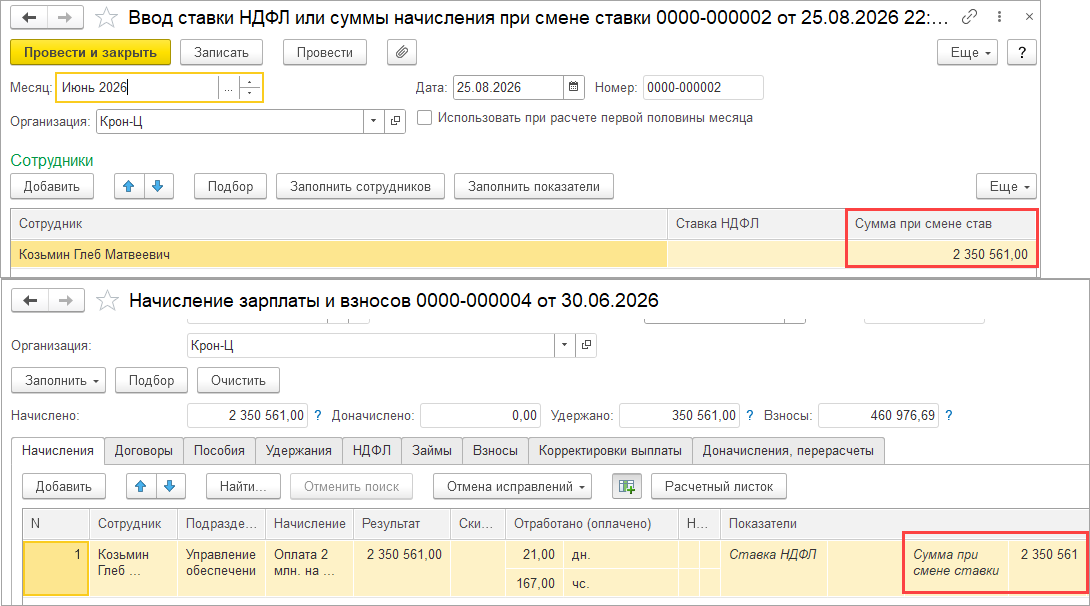Show details help next to Начислено
Screen dimensions: 1090x606
tap(318, 415)
